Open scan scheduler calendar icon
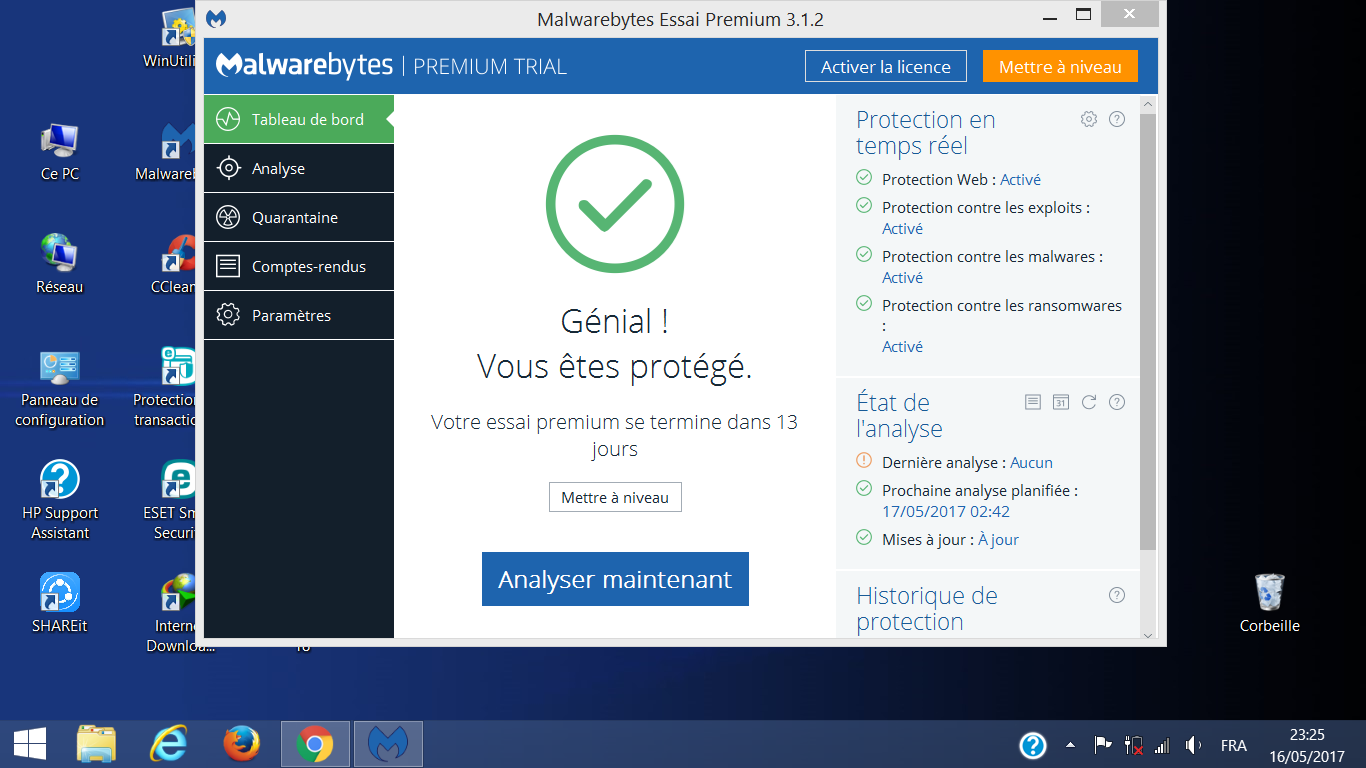Image resolution: width=1366 pixels, height=768 pixels. click(x=1061, y=402)
